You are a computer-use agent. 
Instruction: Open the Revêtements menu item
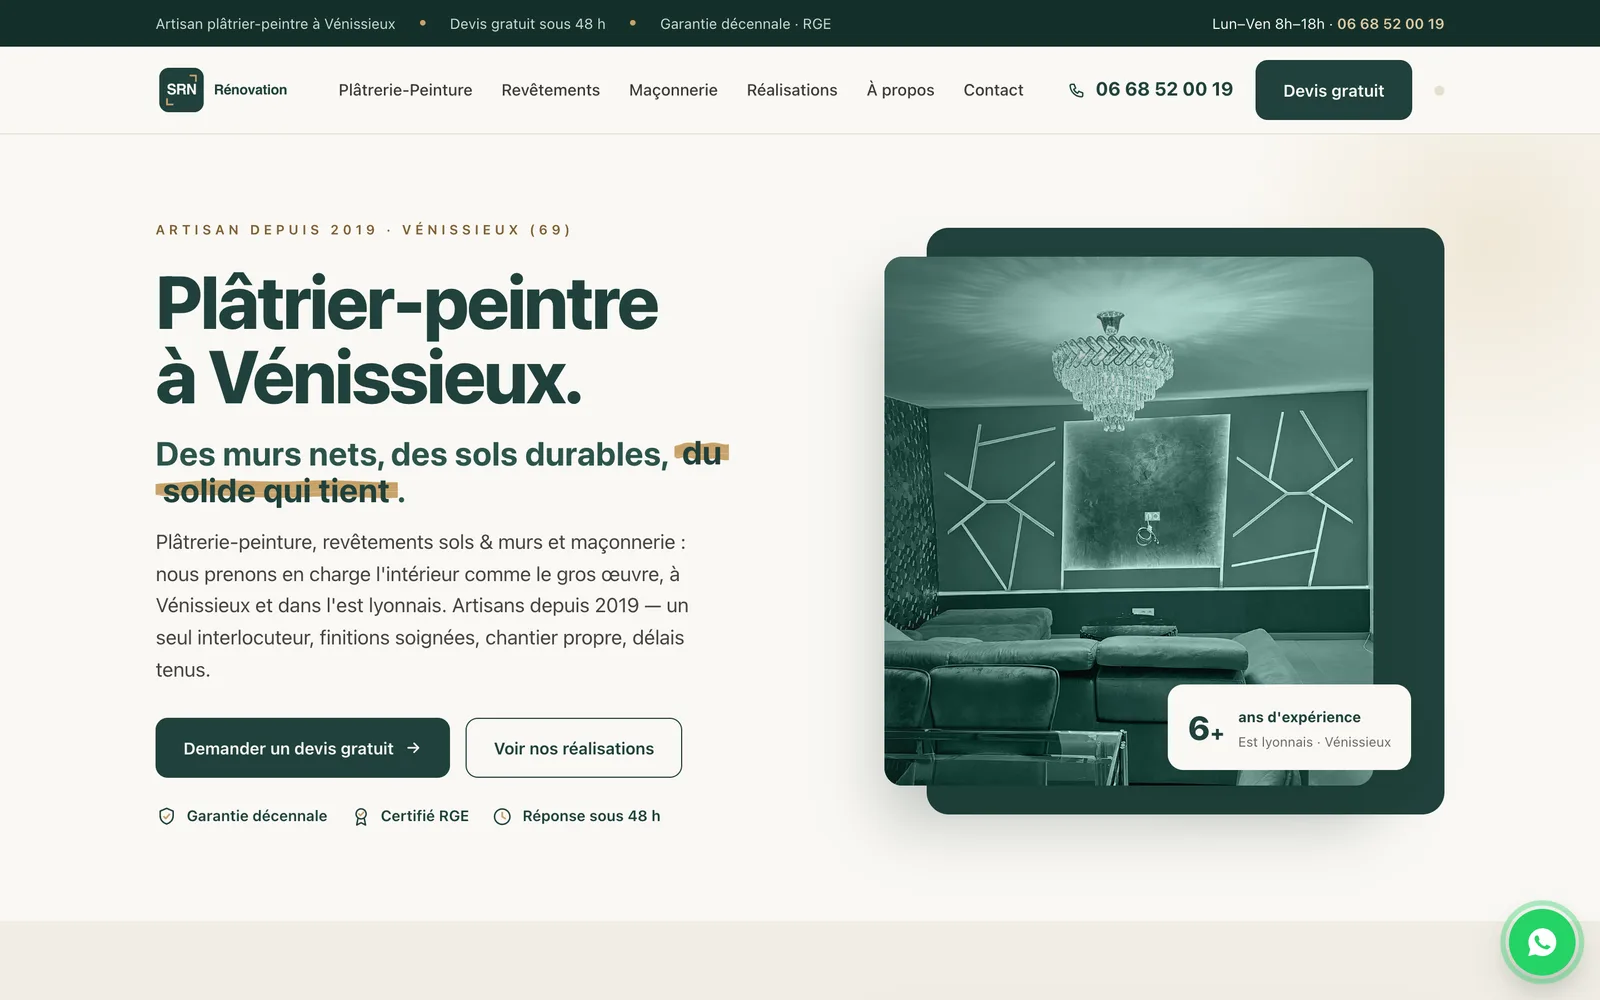pyautogui.click(x=551, y=90)
